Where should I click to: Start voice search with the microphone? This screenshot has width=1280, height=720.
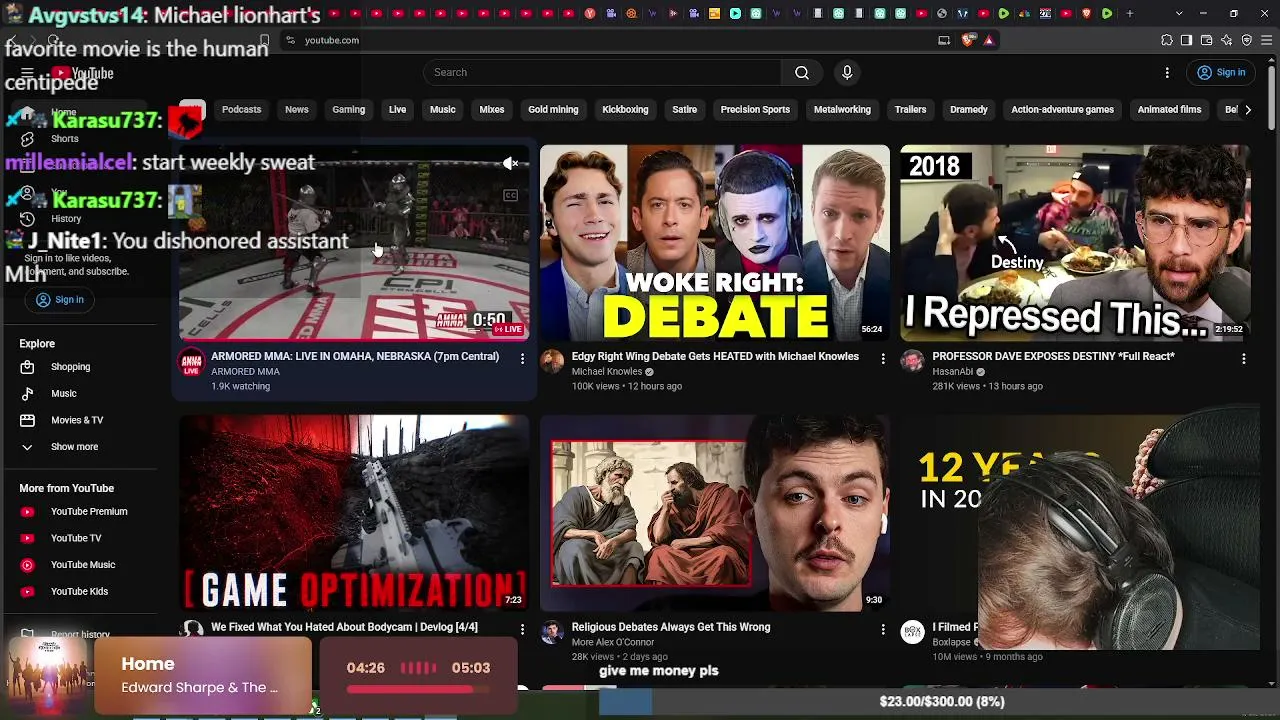847,72
